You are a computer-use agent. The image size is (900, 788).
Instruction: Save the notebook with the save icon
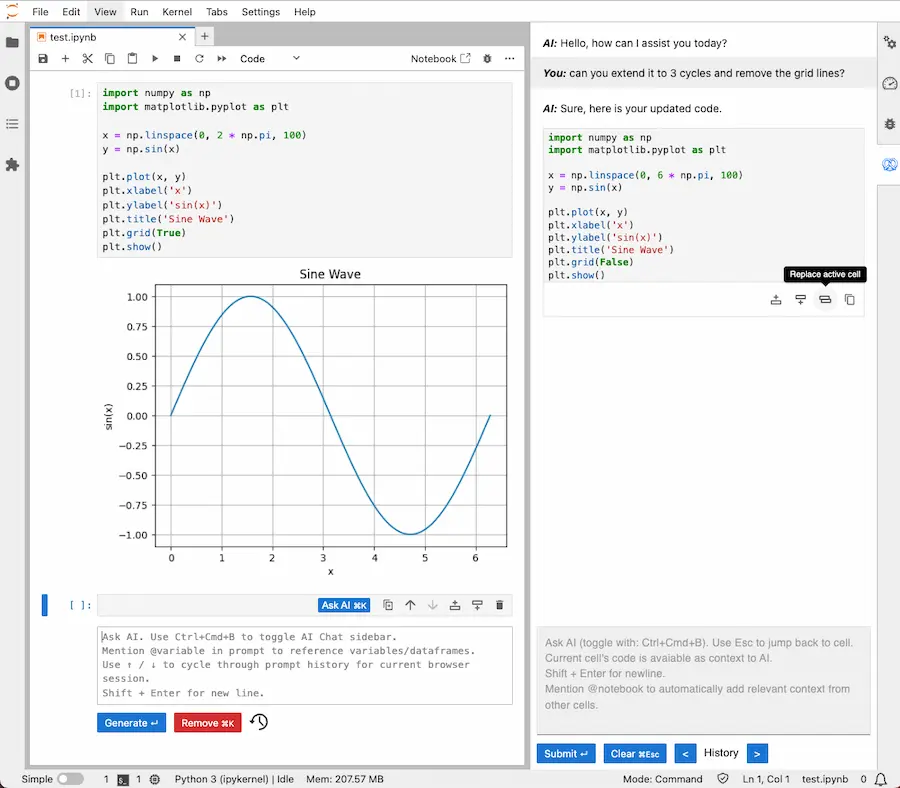coord(43,58)
